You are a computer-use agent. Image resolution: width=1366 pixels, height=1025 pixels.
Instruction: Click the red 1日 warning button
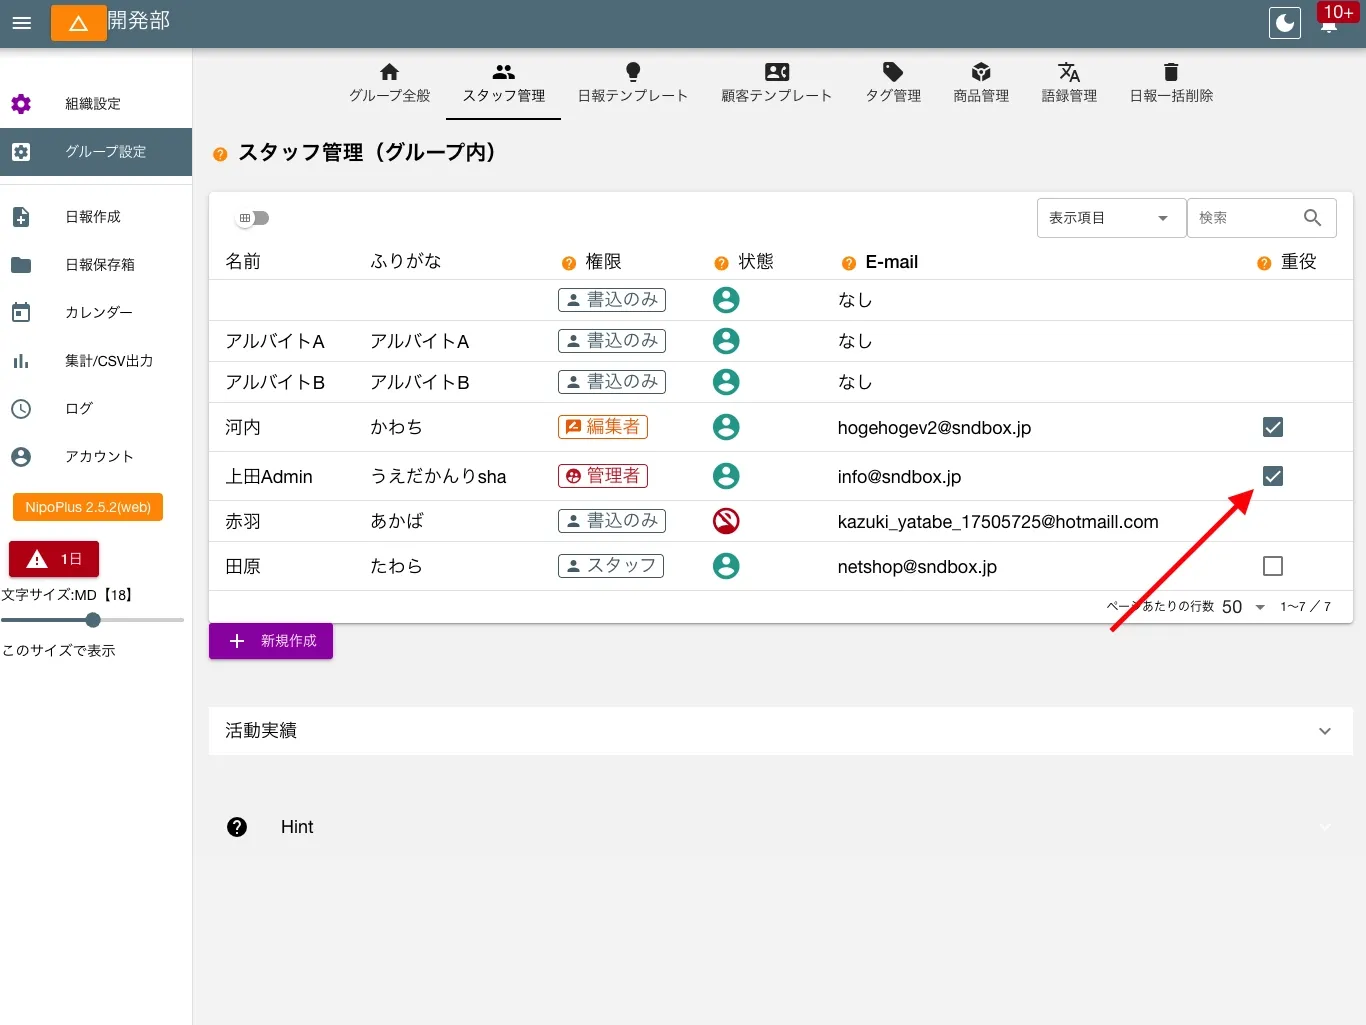tap(54, 559)
